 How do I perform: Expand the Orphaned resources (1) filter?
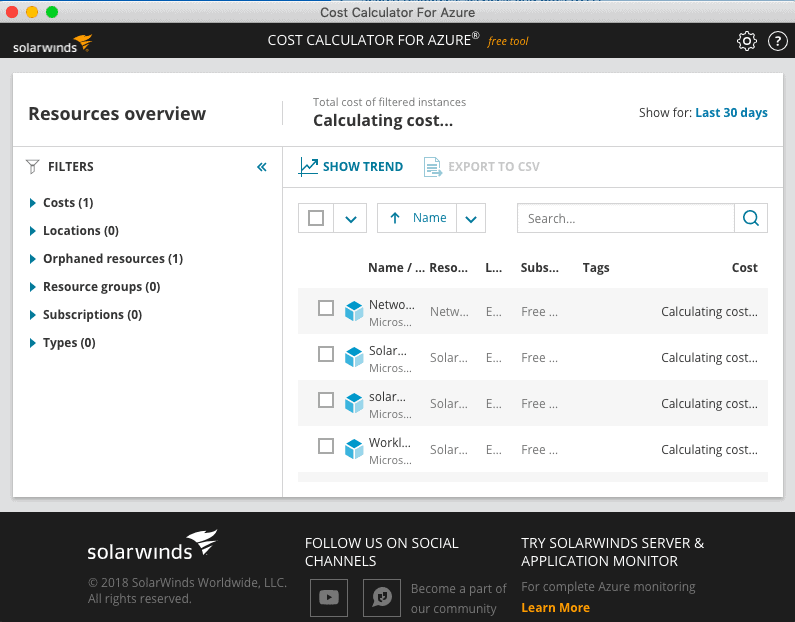point(106,259)
